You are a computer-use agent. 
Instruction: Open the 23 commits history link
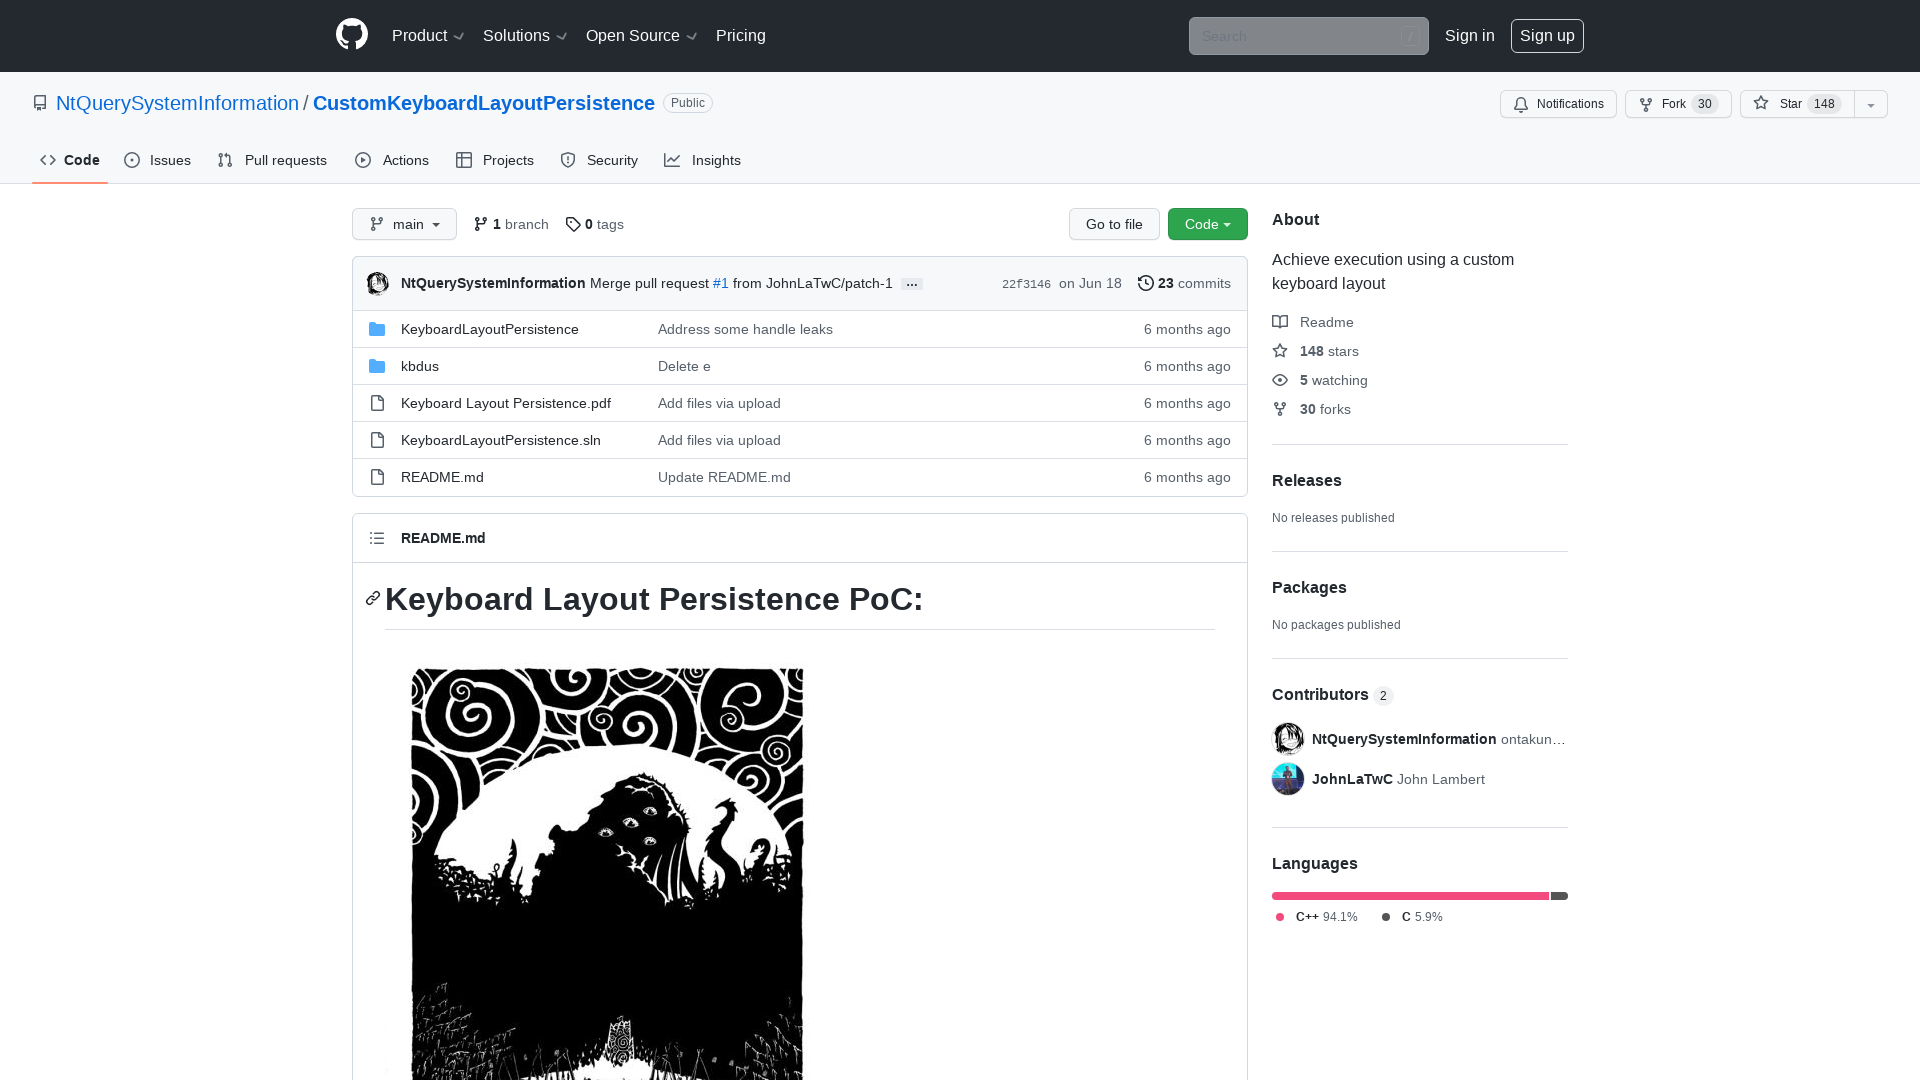click(x=1184, y=283)
